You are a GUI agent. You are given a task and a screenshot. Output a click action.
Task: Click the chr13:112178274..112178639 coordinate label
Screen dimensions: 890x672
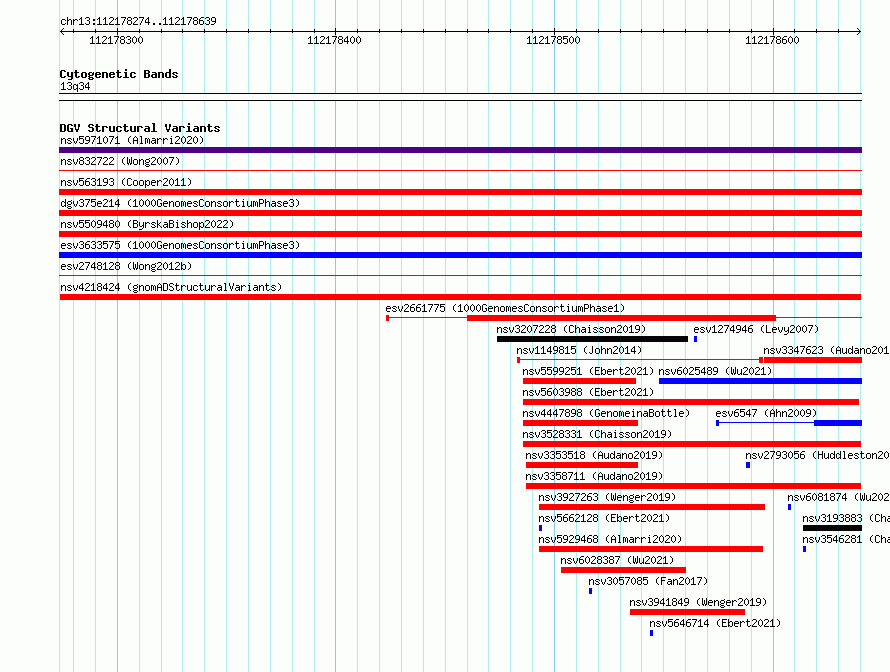tap(138, 21)
